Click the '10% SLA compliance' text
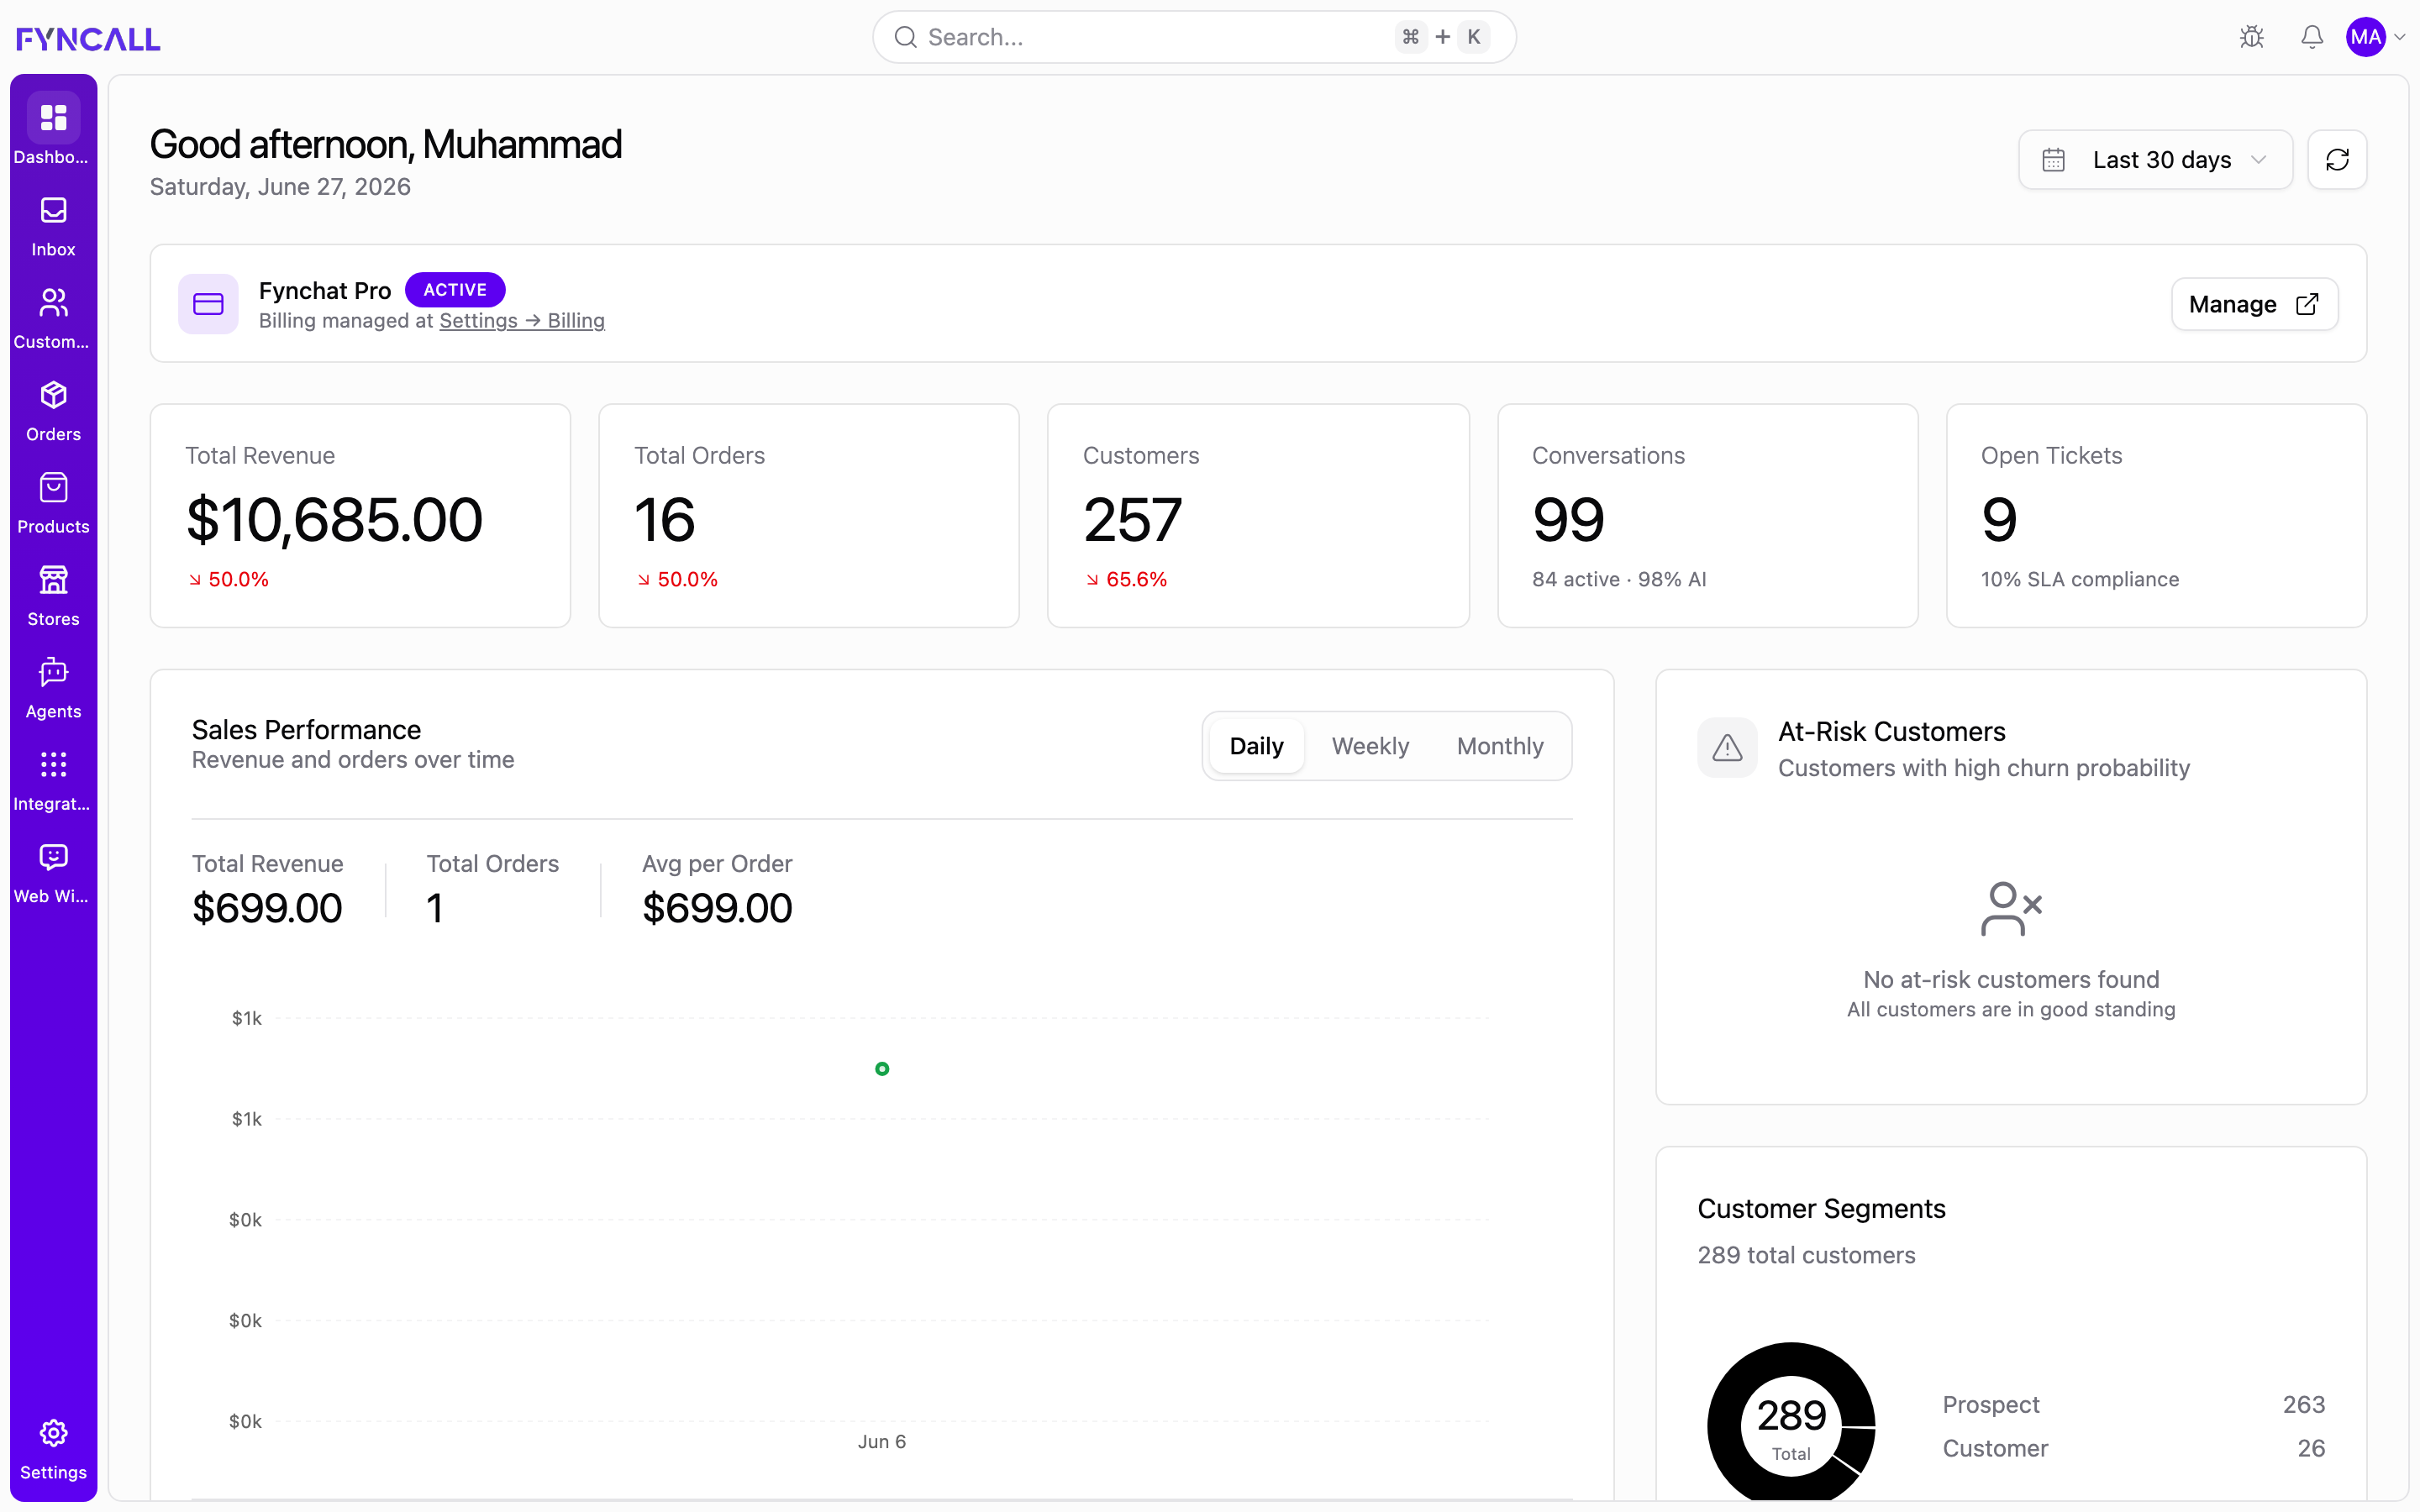The width and height of the screenshot is (2420, 1512). [2080, 580]
